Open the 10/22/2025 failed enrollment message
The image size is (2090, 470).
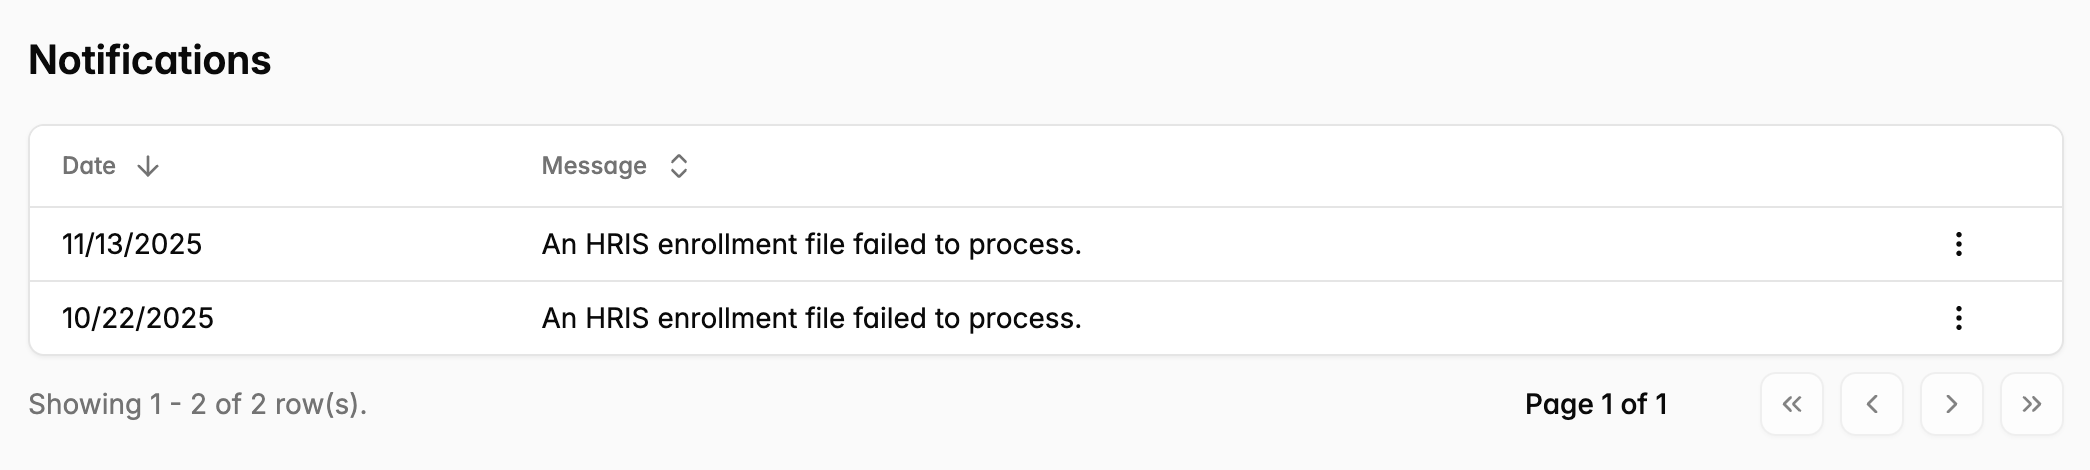[x=811, y=318]
